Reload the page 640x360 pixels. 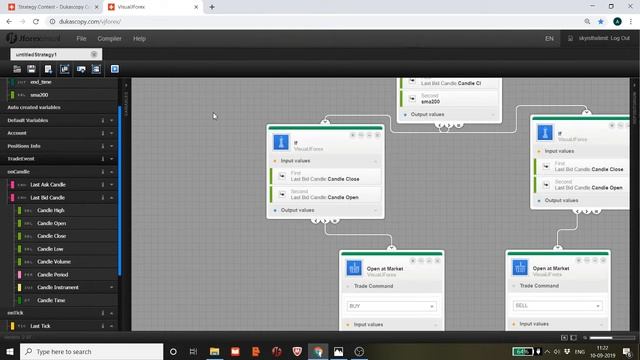pyautogui.click(x=36, y=22)
